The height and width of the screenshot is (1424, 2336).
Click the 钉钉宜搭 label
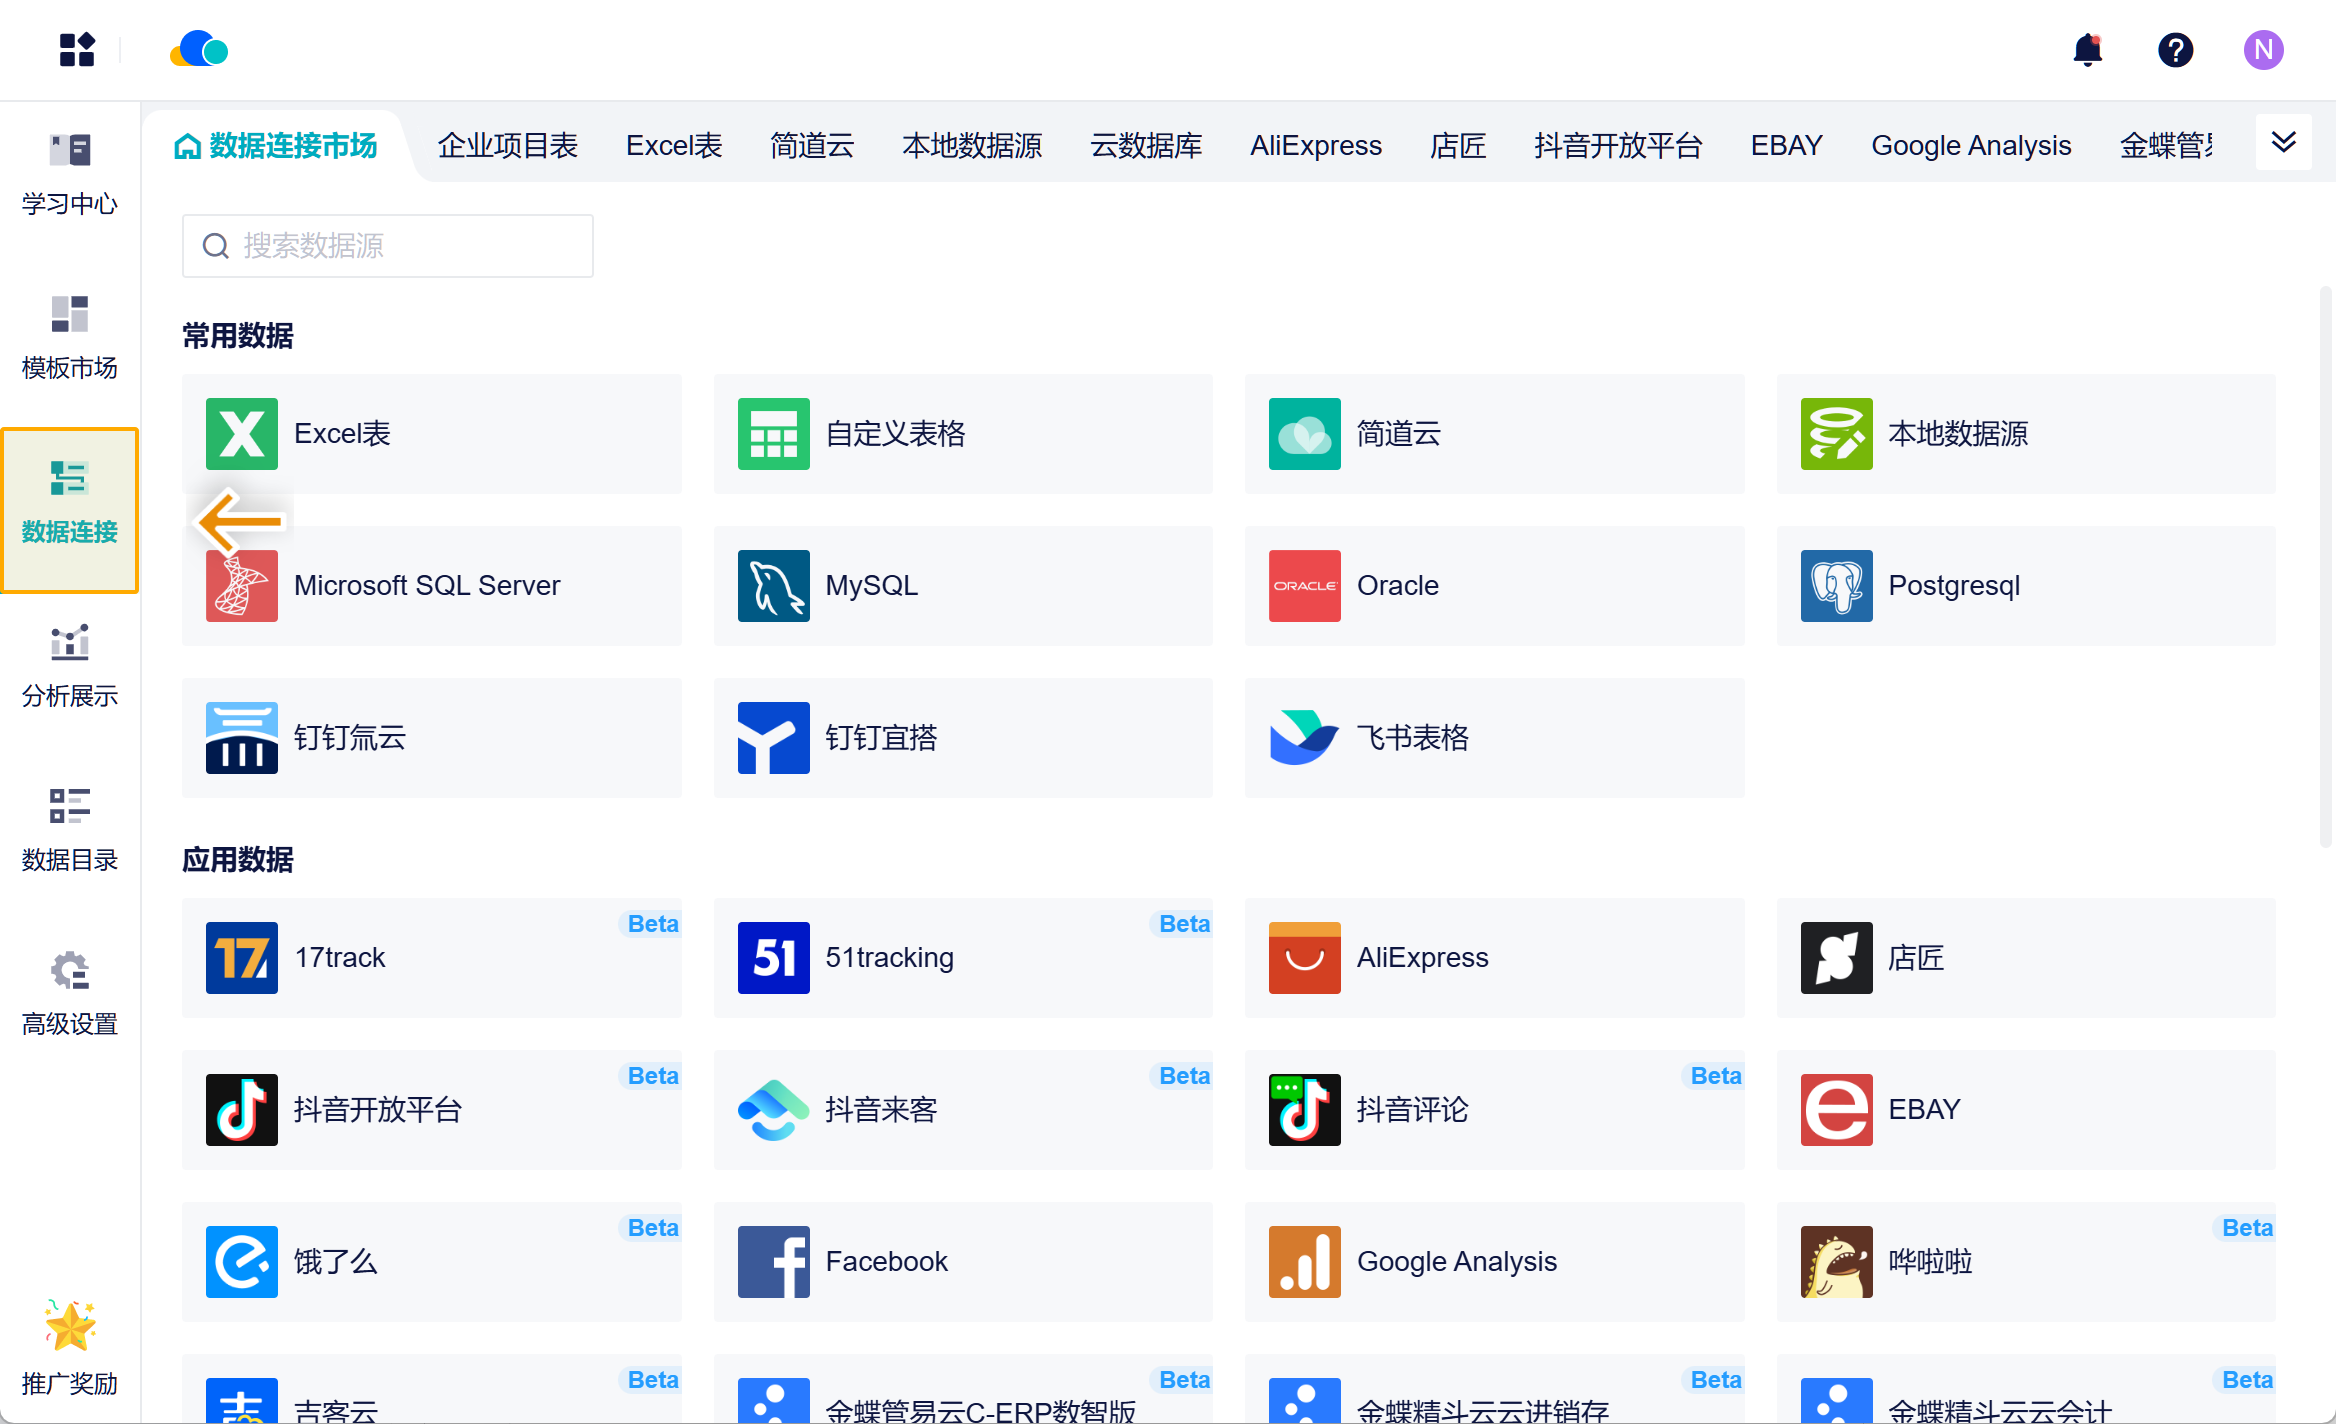882,738
